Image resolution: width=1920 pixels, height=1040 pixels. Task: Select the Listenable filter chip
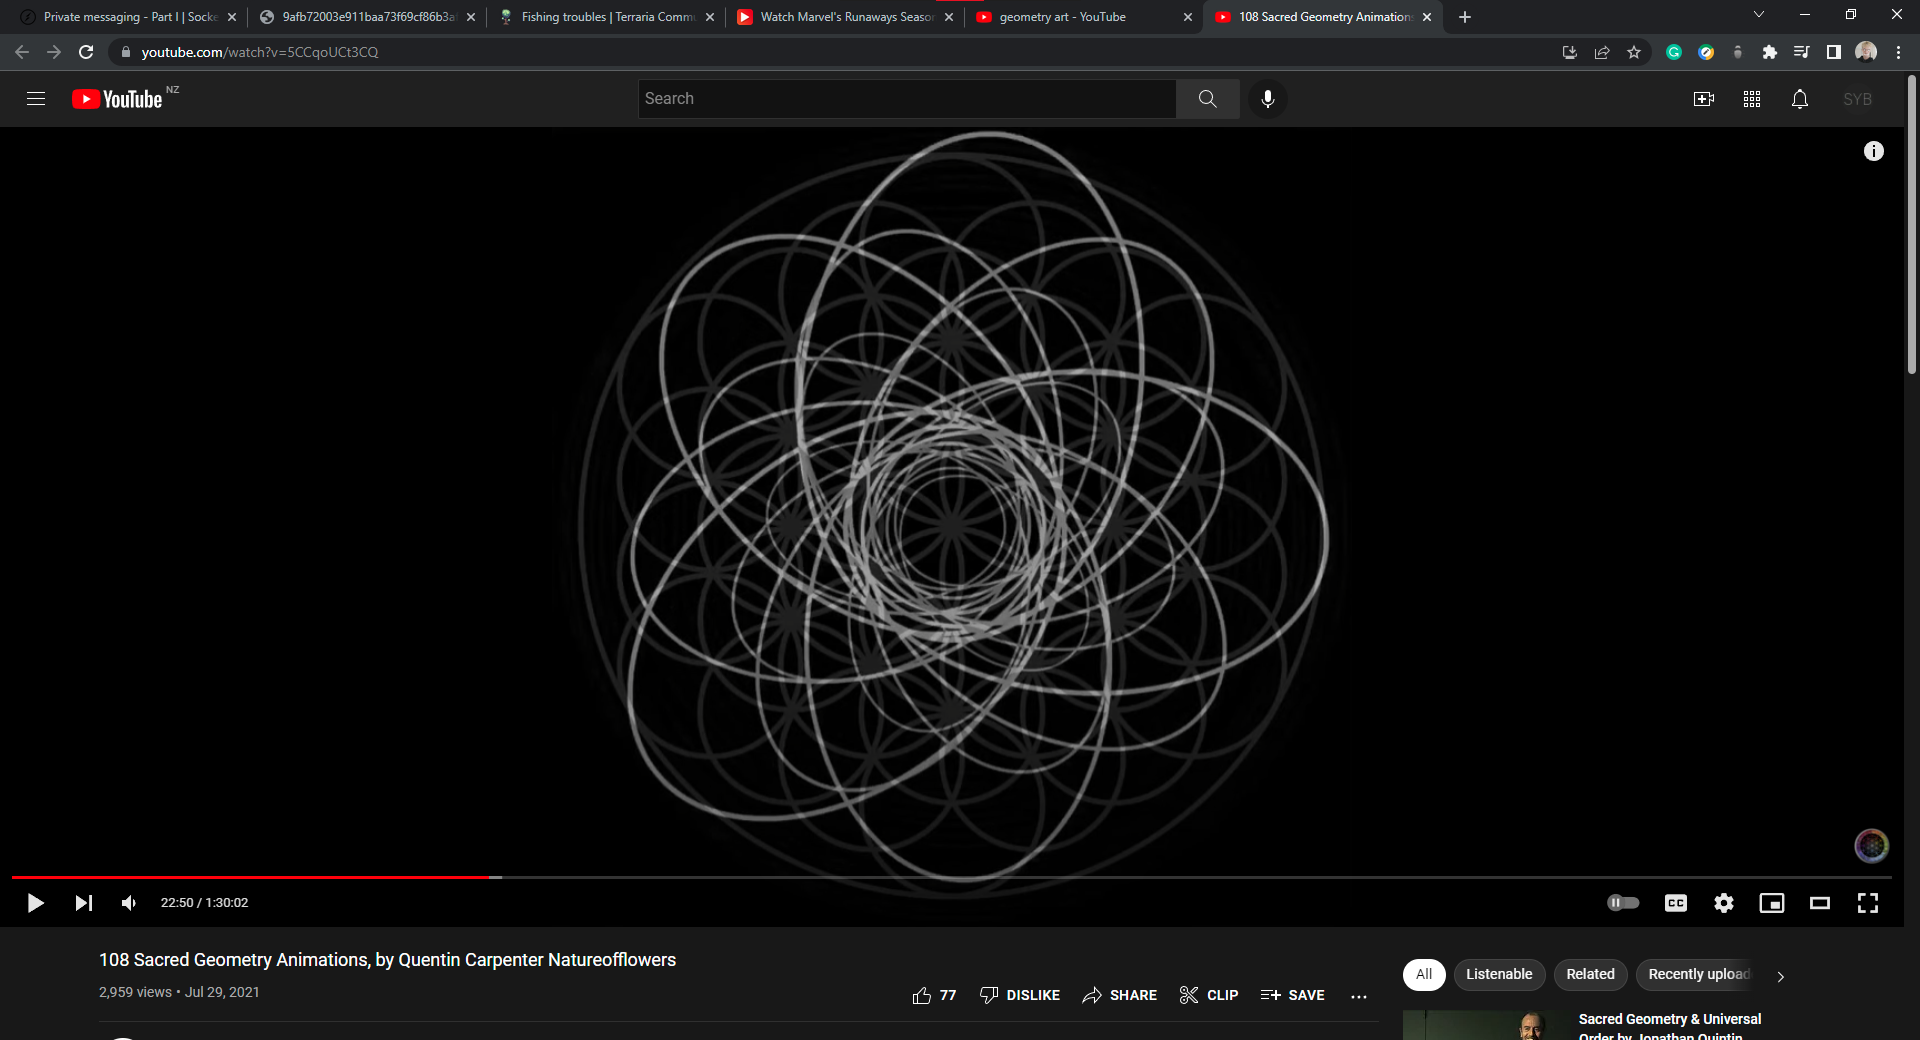(1498, 974)
